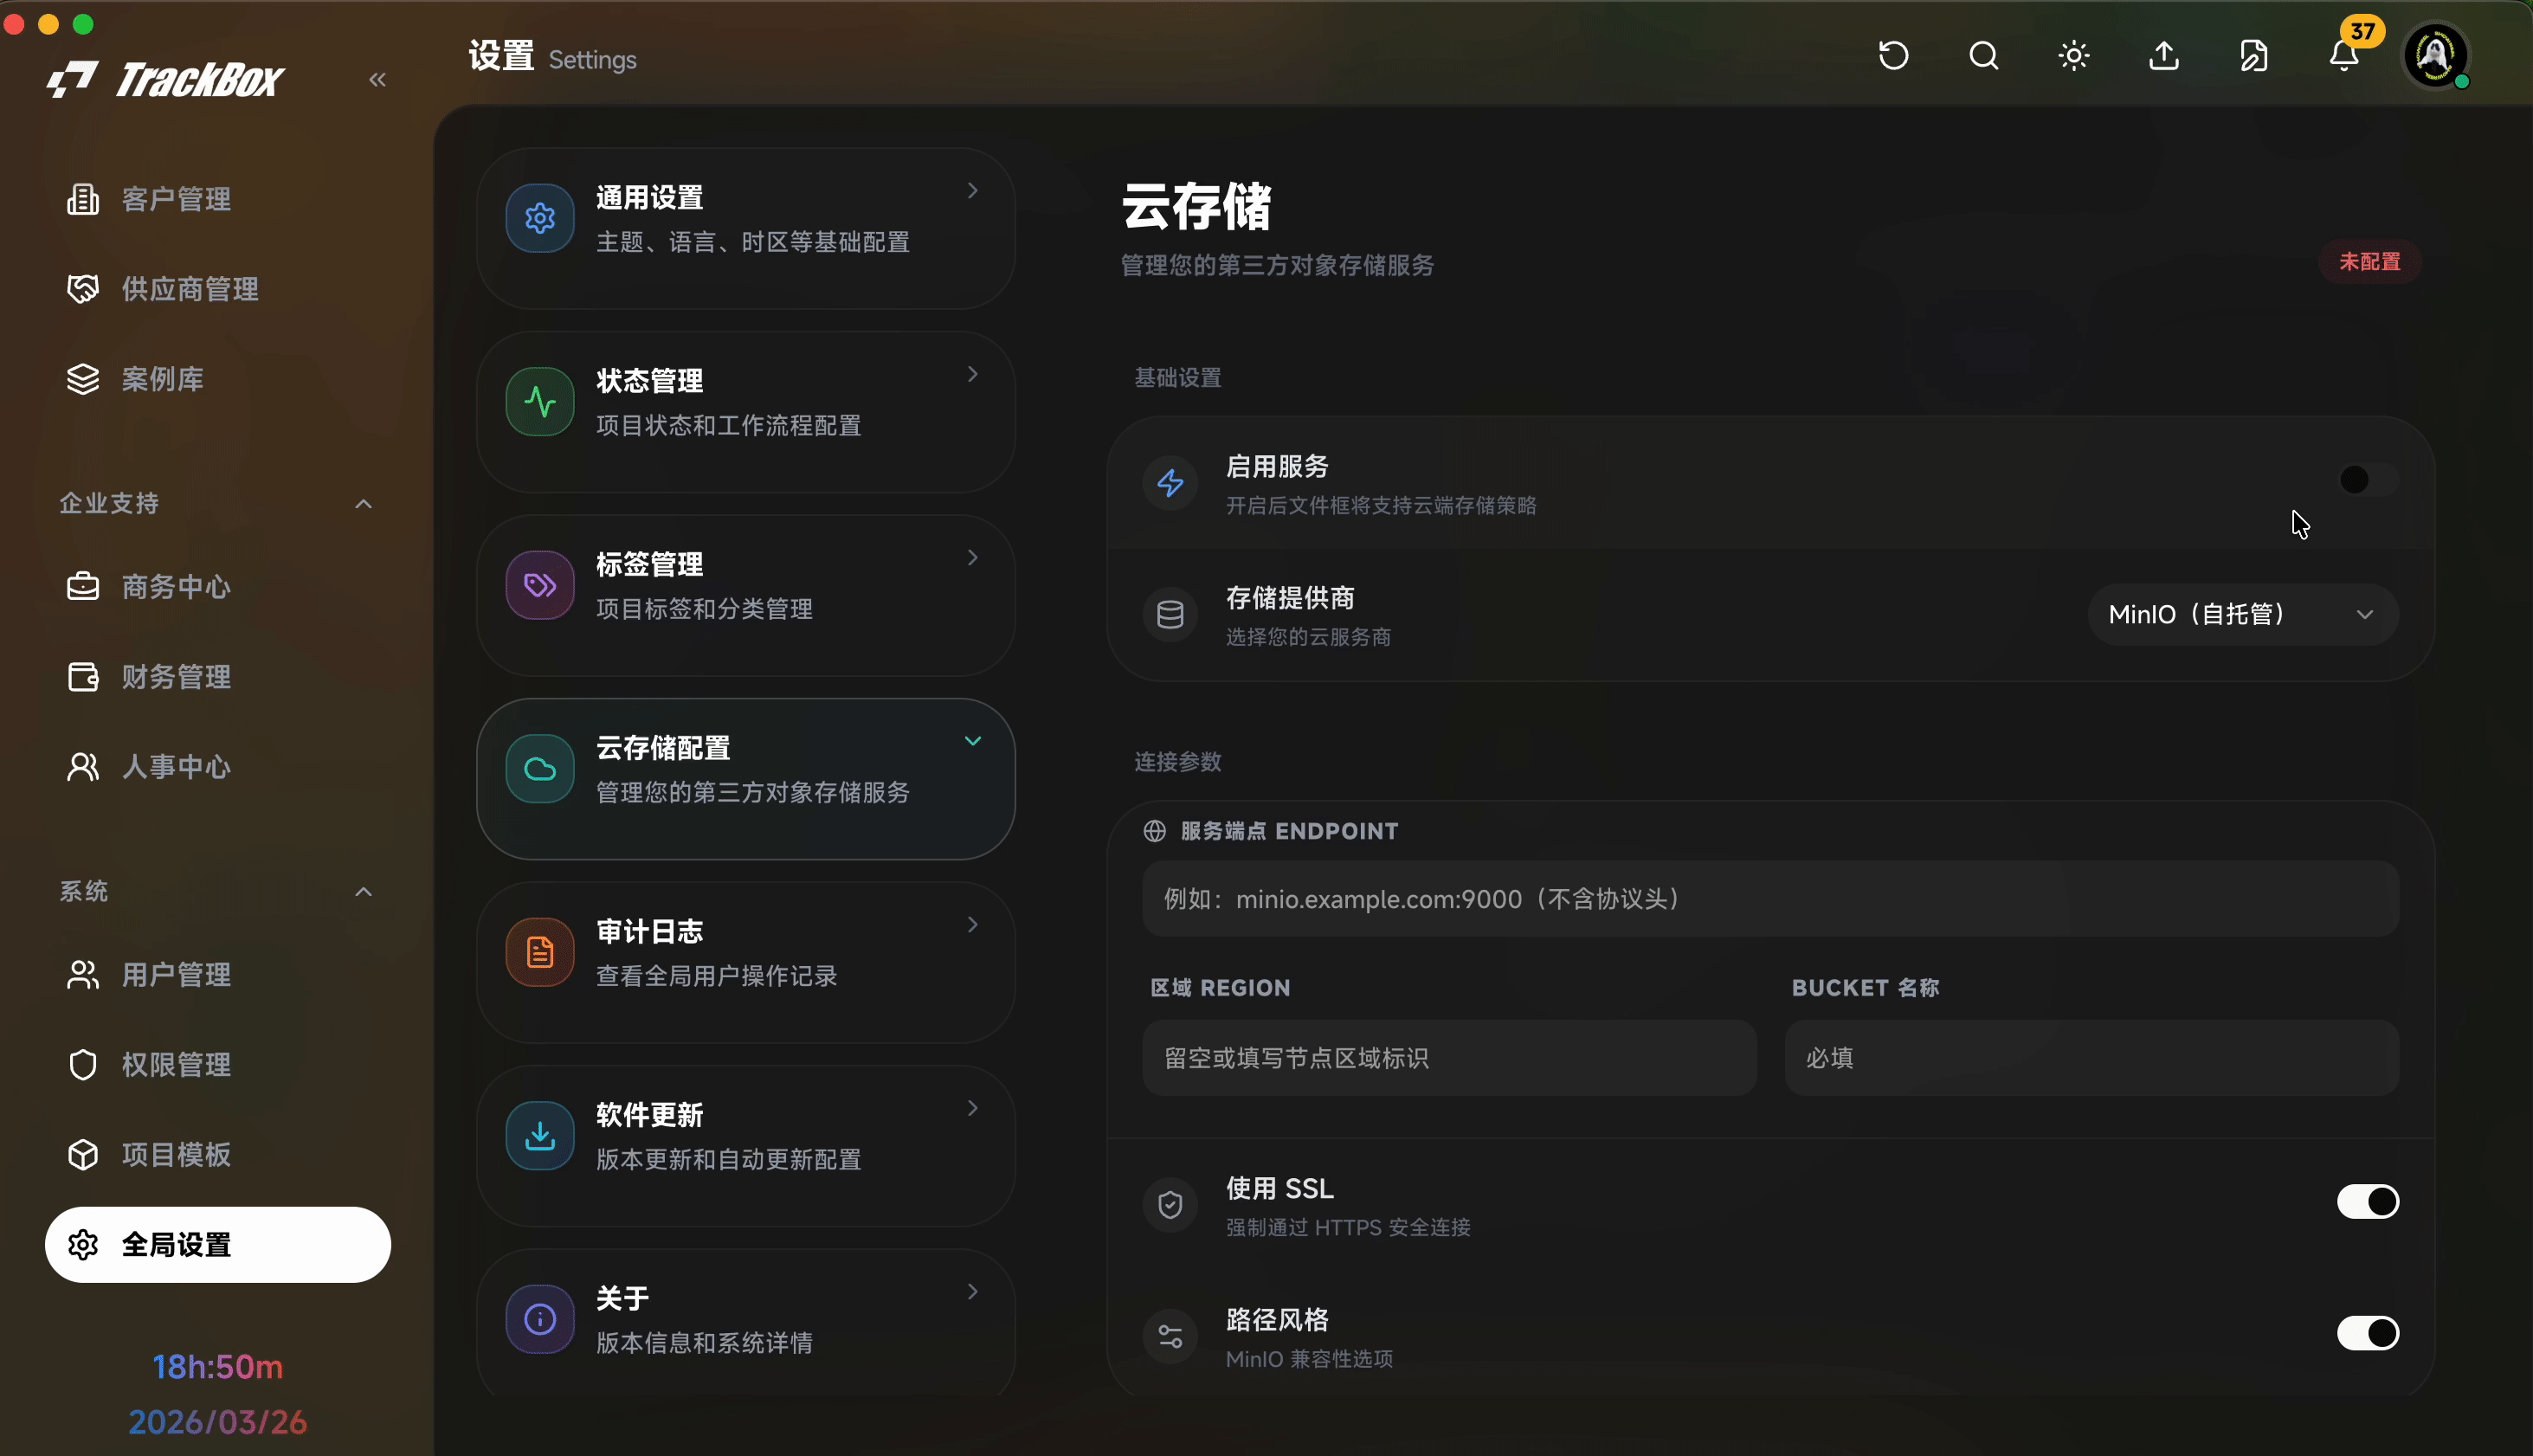Click the download icon of 软件更新 card
Viewport: 2533px width, 1456px height.
(540, 1136)
